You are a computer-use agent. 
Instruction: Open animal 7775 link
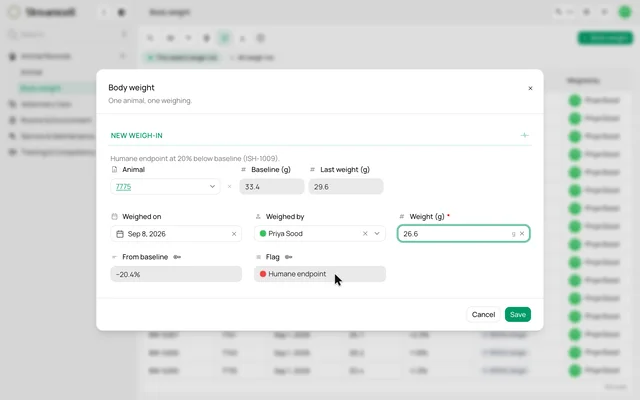click(123, 187)
